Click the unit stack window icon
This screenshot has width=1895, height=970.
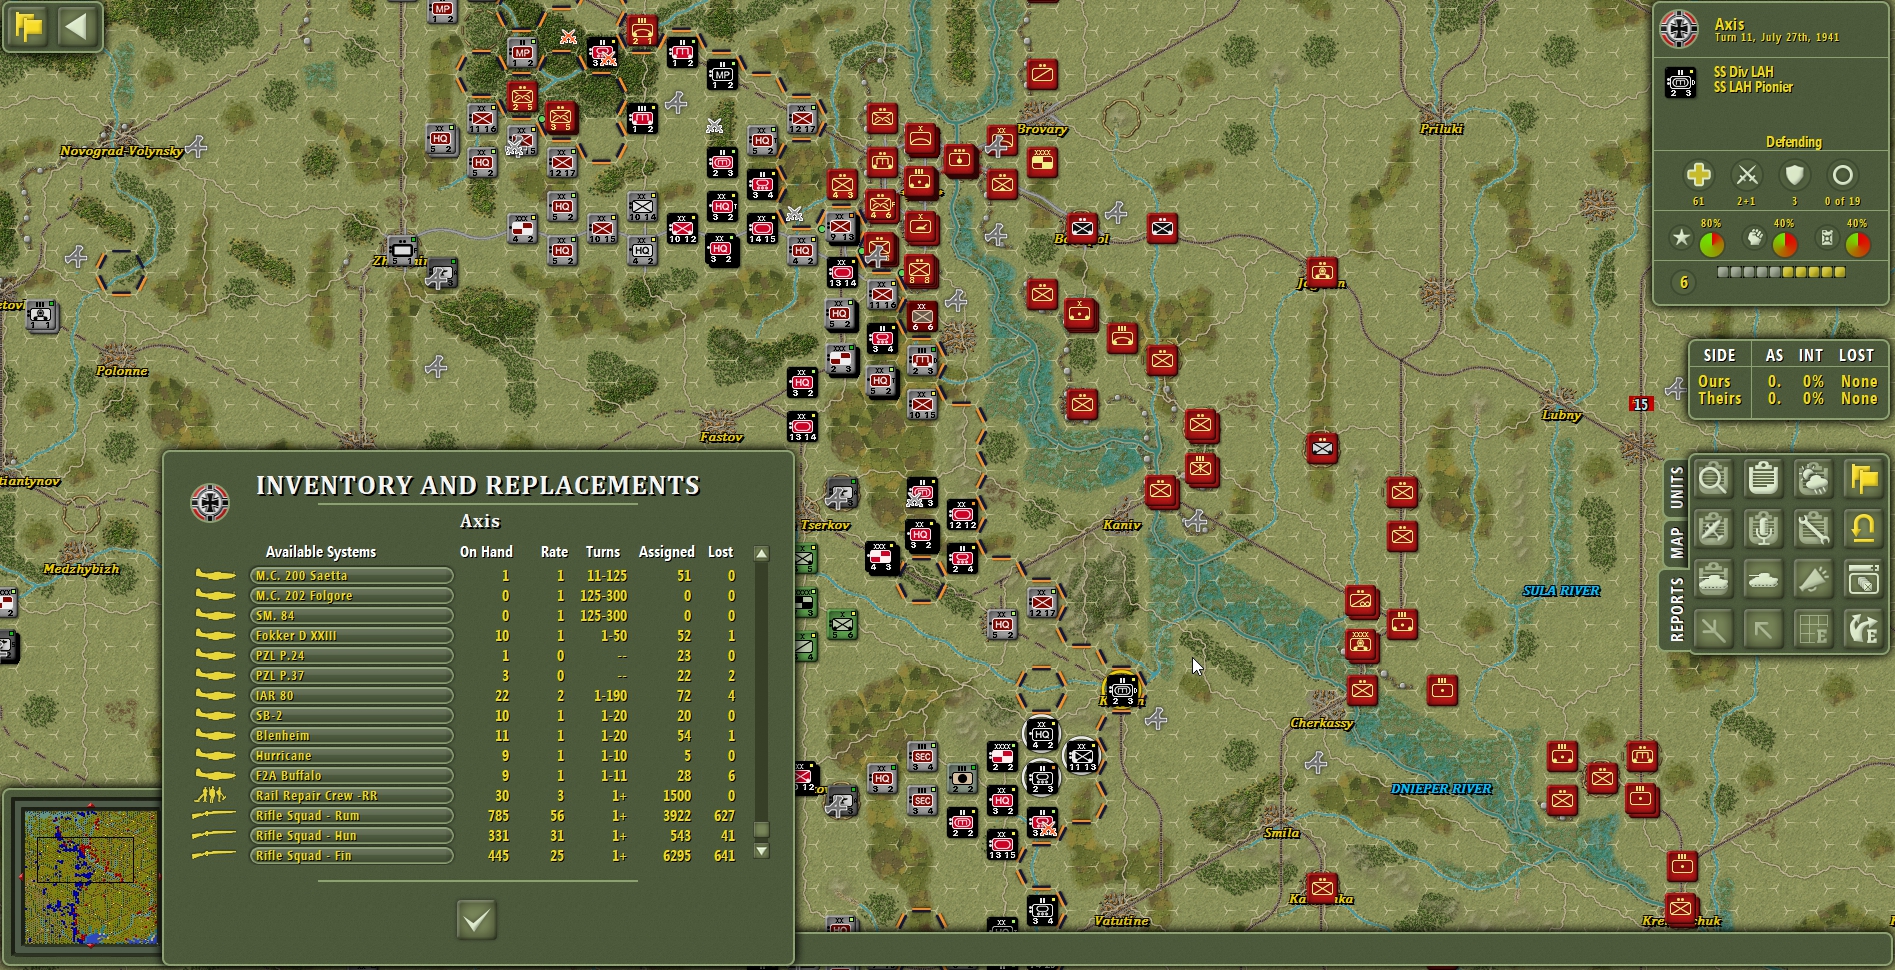(x=1863, y=579)
